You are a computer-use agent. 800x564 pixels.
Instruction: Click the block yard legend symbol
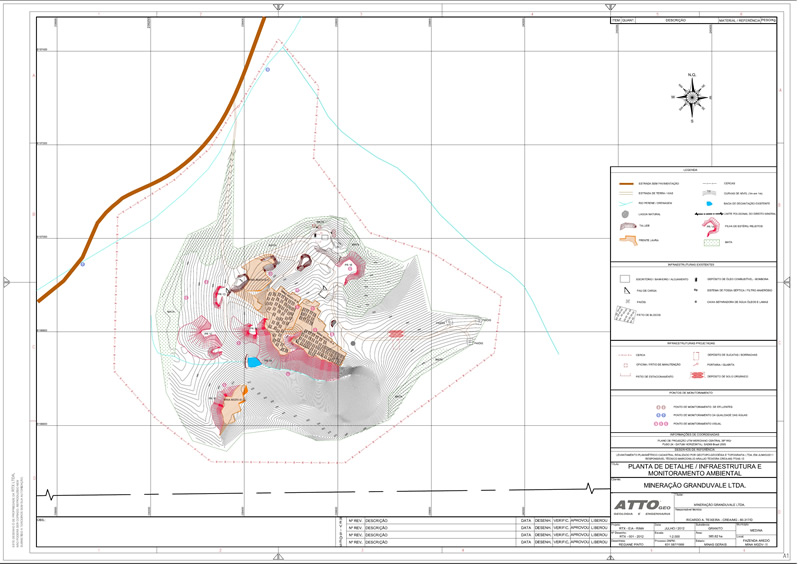pyautogui.click(x=628, y=314)
